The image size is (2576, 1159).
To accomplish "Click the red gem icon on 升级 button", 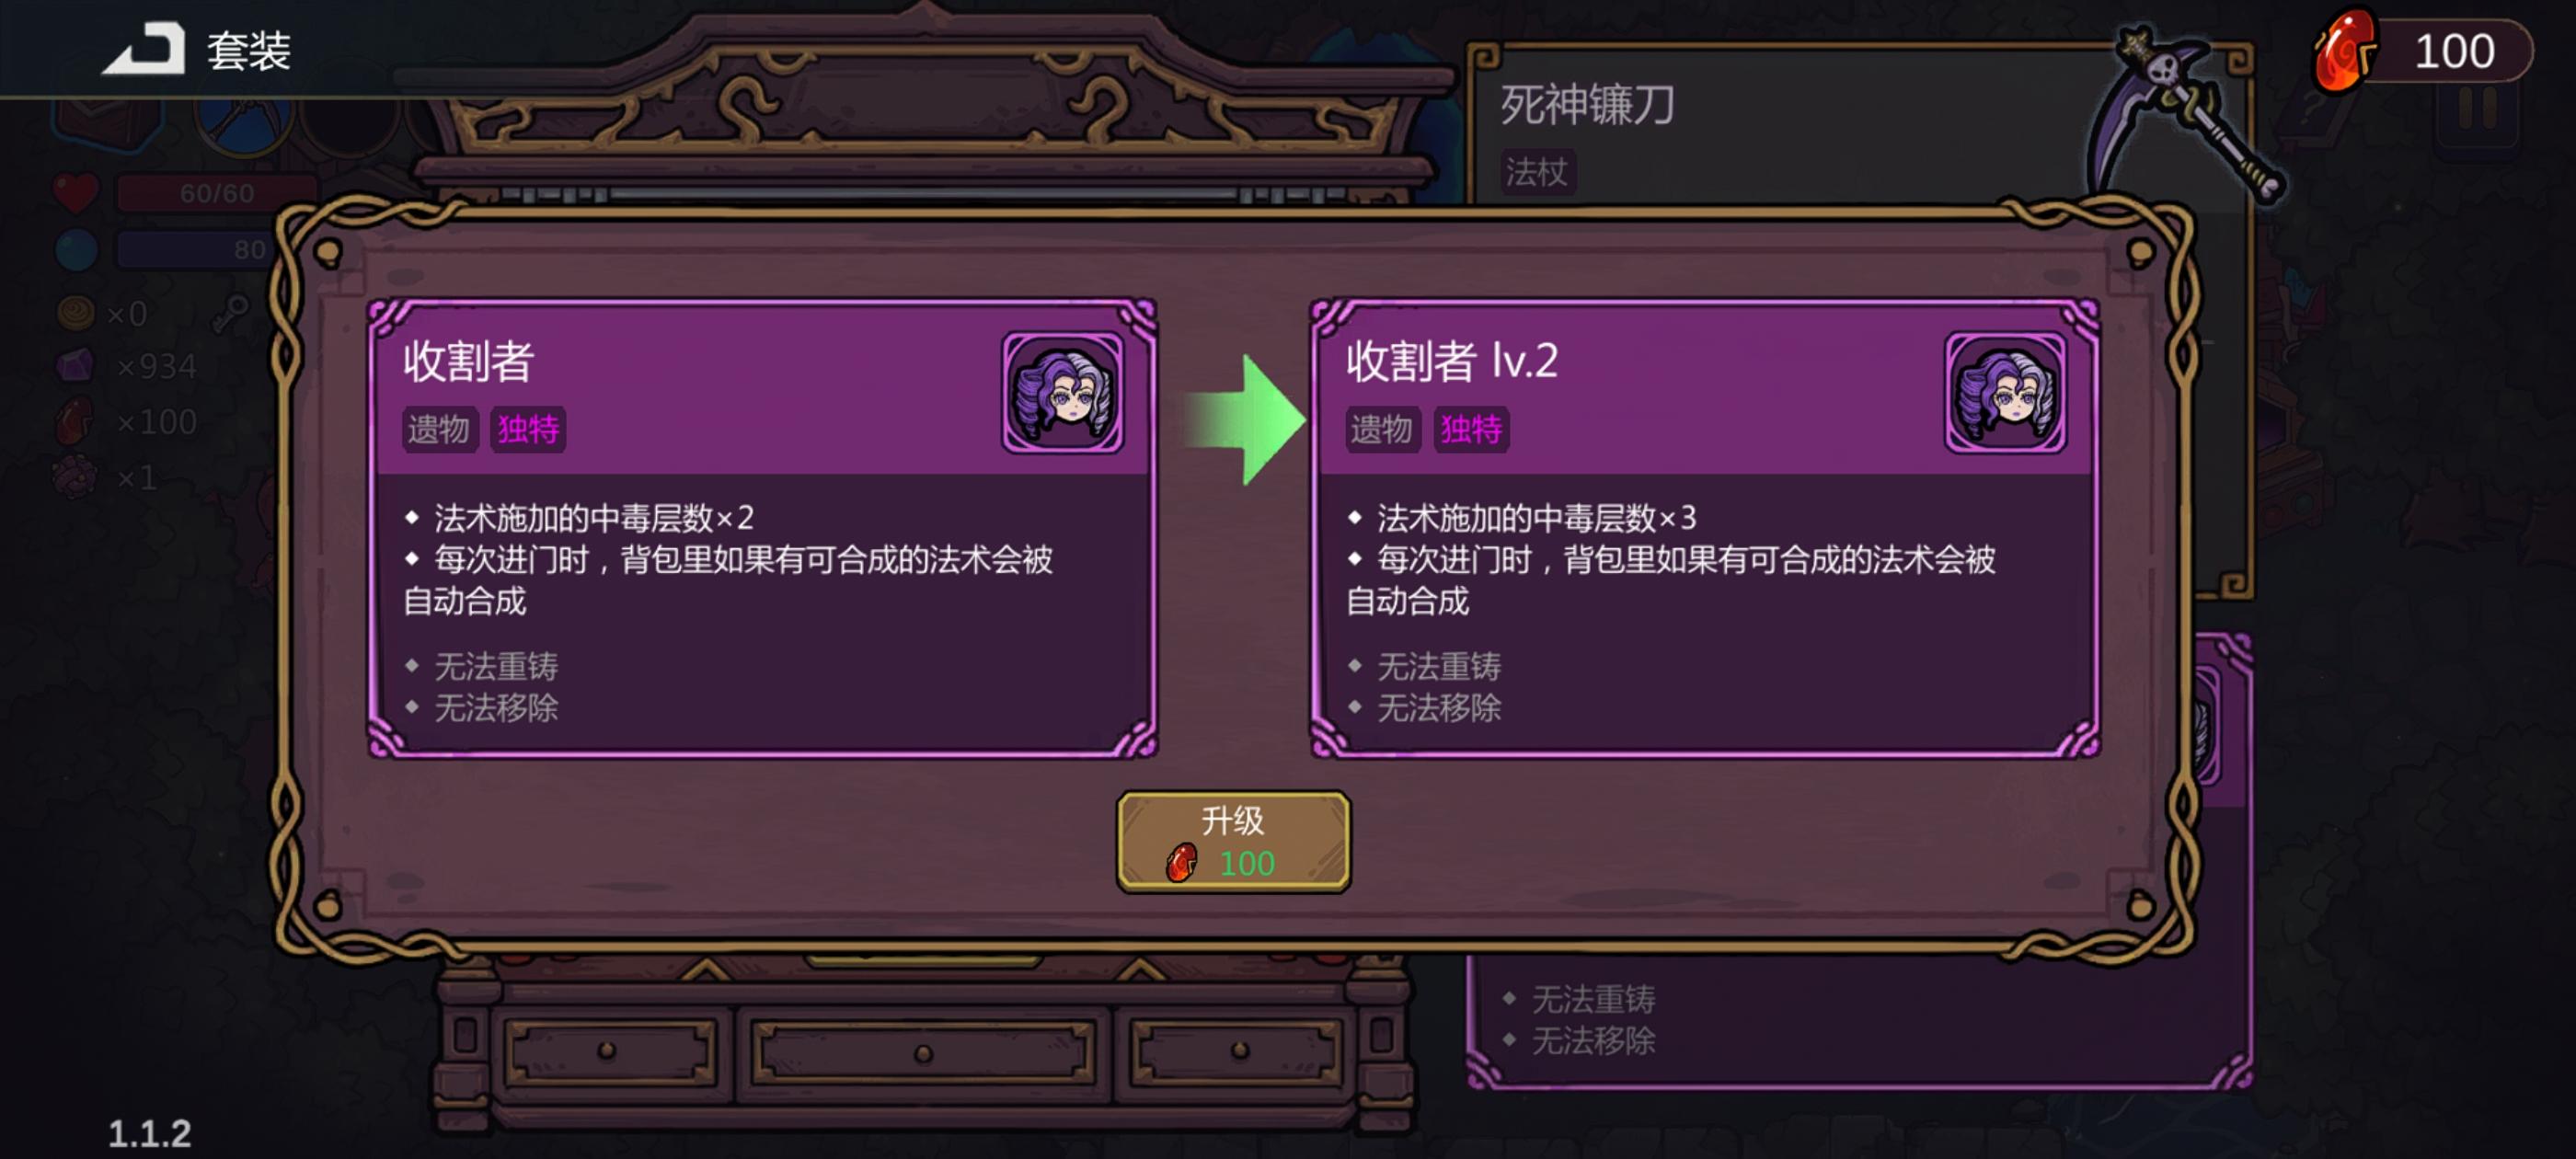I will (1181, 862).
